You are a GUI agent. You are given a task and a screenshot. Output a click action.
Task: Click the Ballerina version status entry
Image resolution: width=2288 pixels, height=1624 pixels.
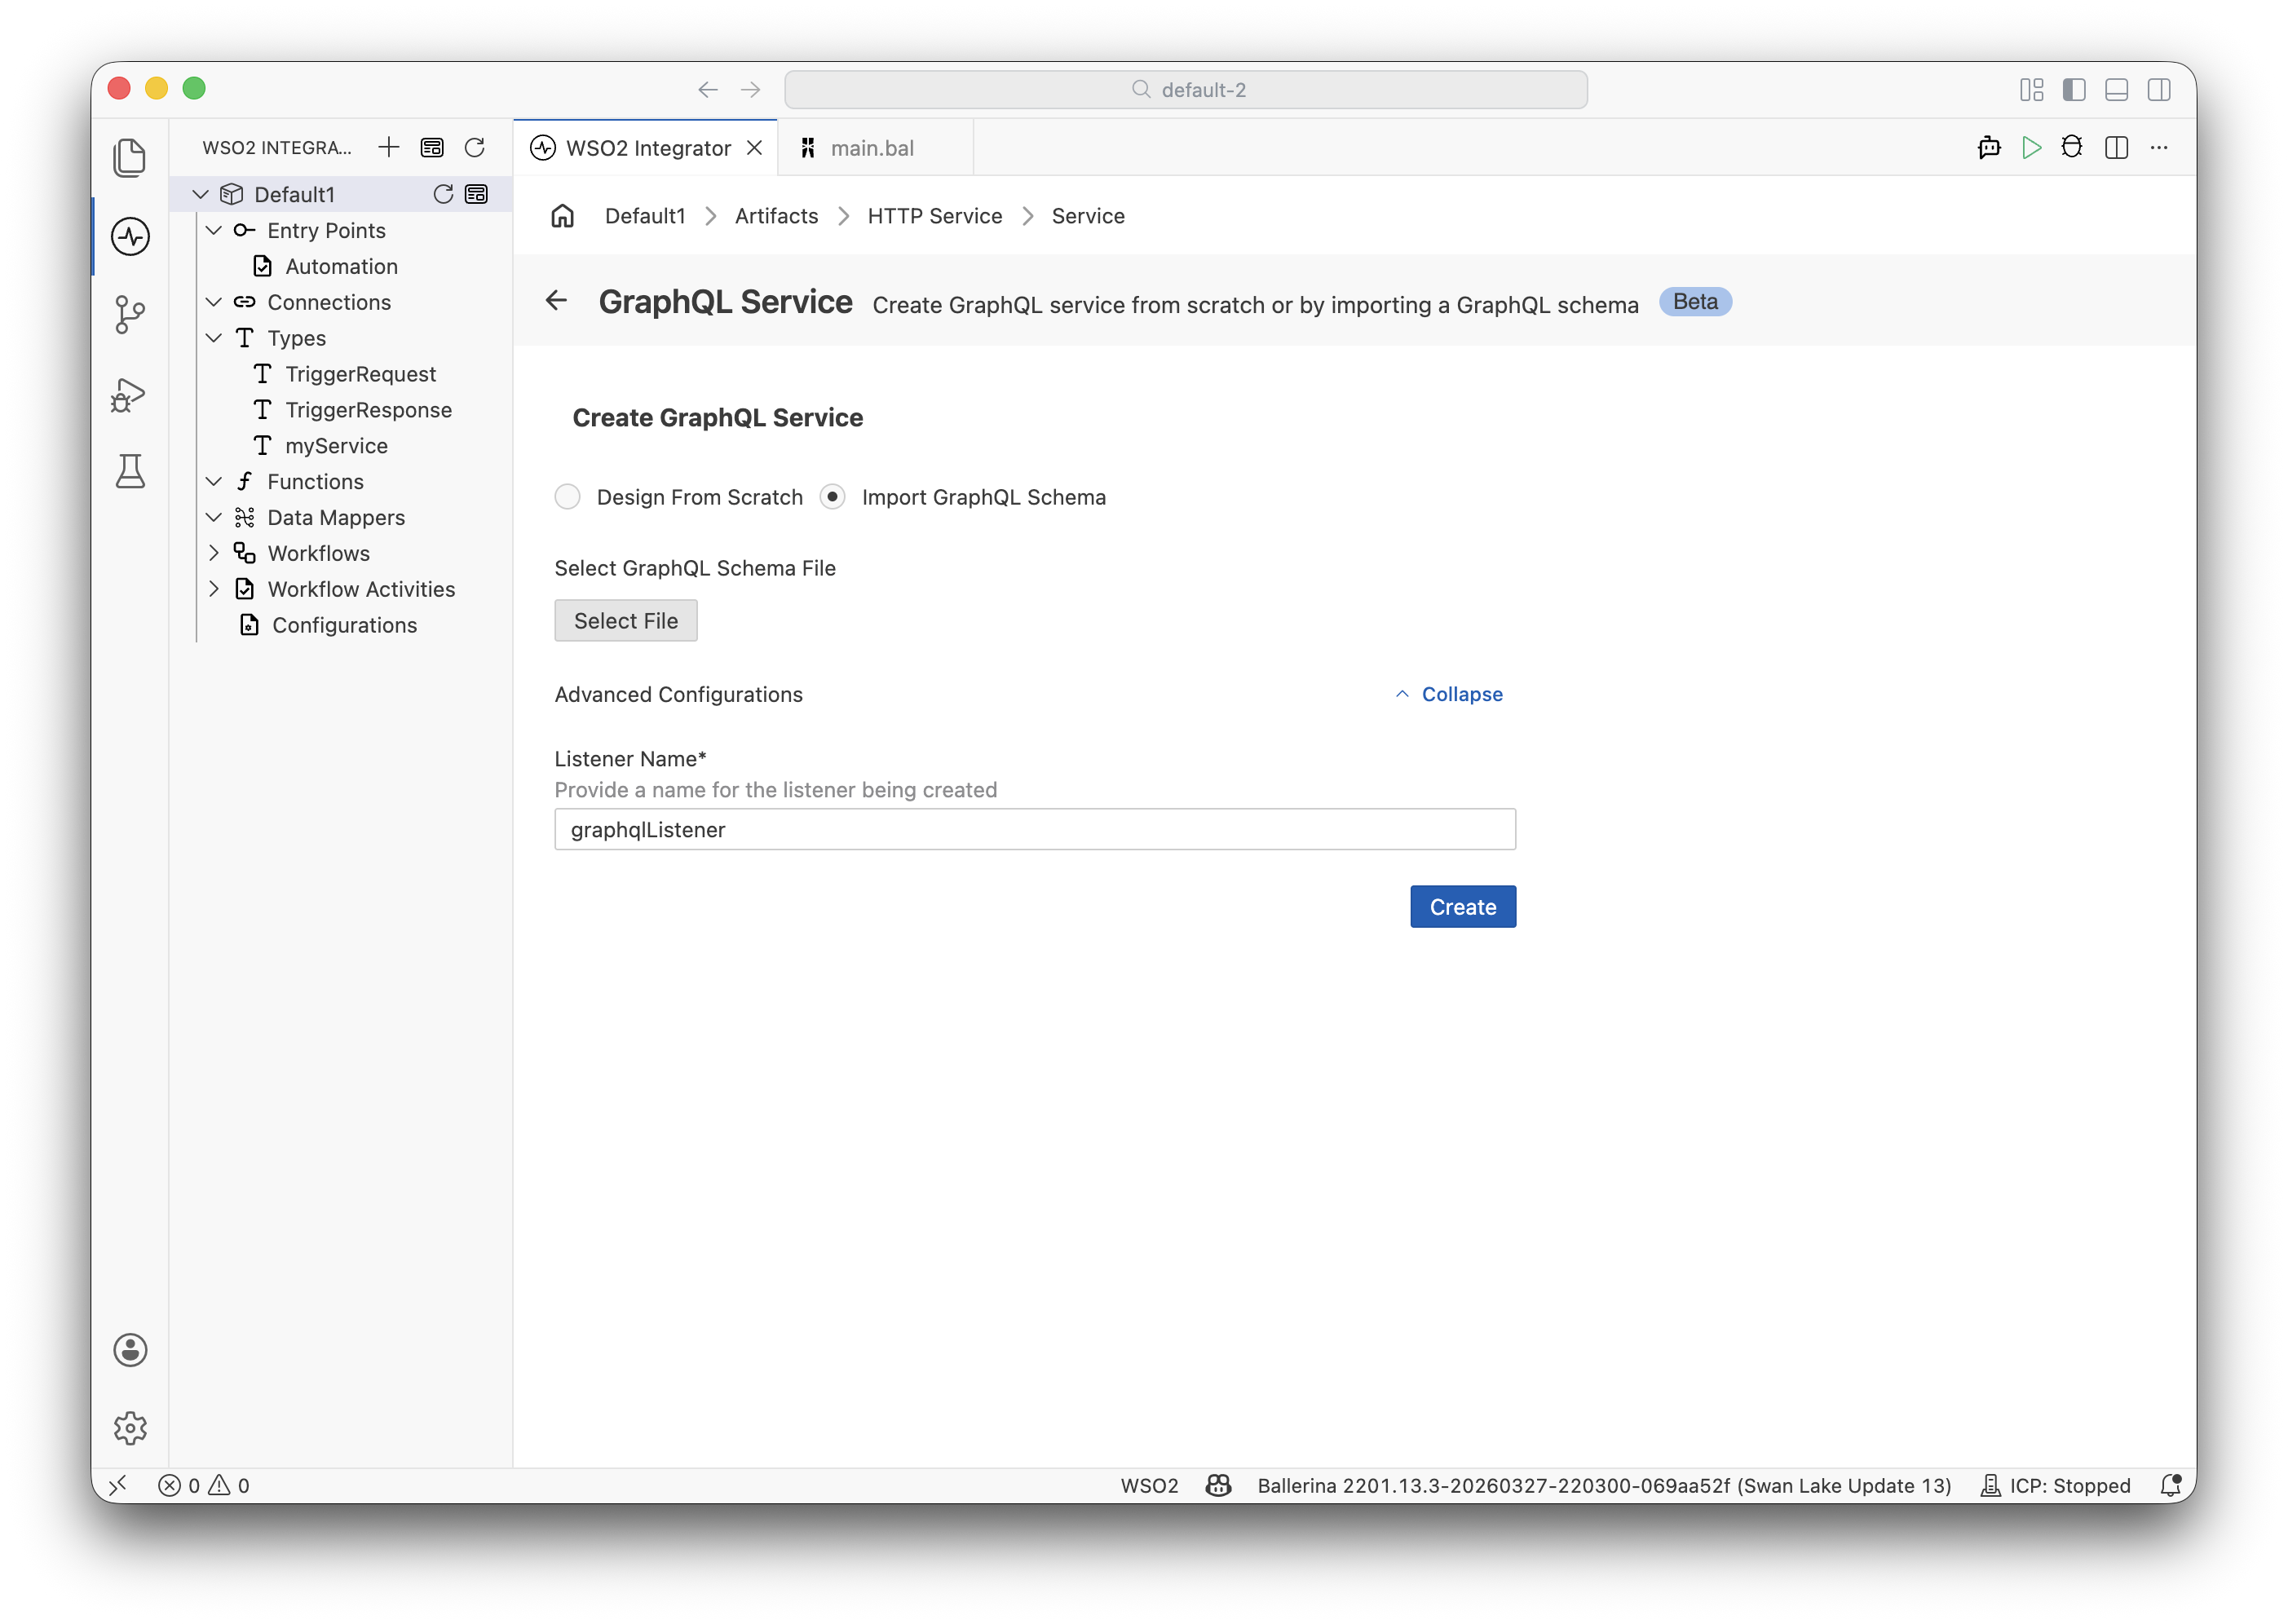1604,1485
